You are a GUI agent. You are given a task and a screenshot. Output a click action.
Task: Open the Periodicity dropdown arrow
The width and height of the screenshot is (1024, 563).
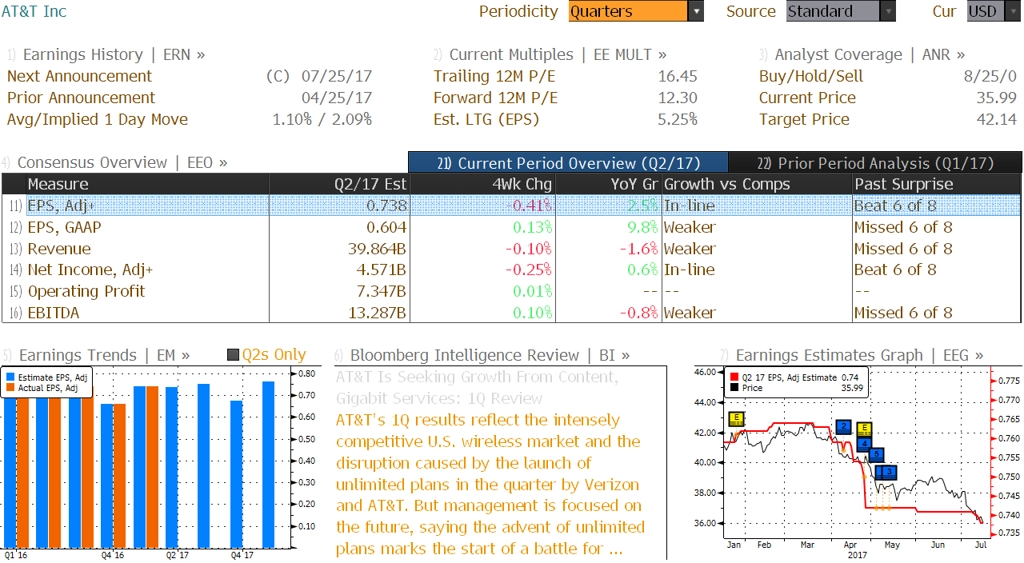coord(696,11)
